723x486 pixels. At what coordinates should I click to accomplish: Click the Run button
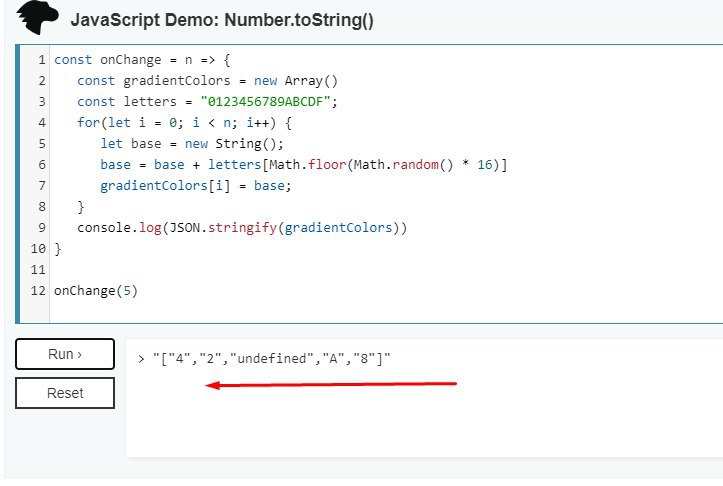tap(65, 354)
